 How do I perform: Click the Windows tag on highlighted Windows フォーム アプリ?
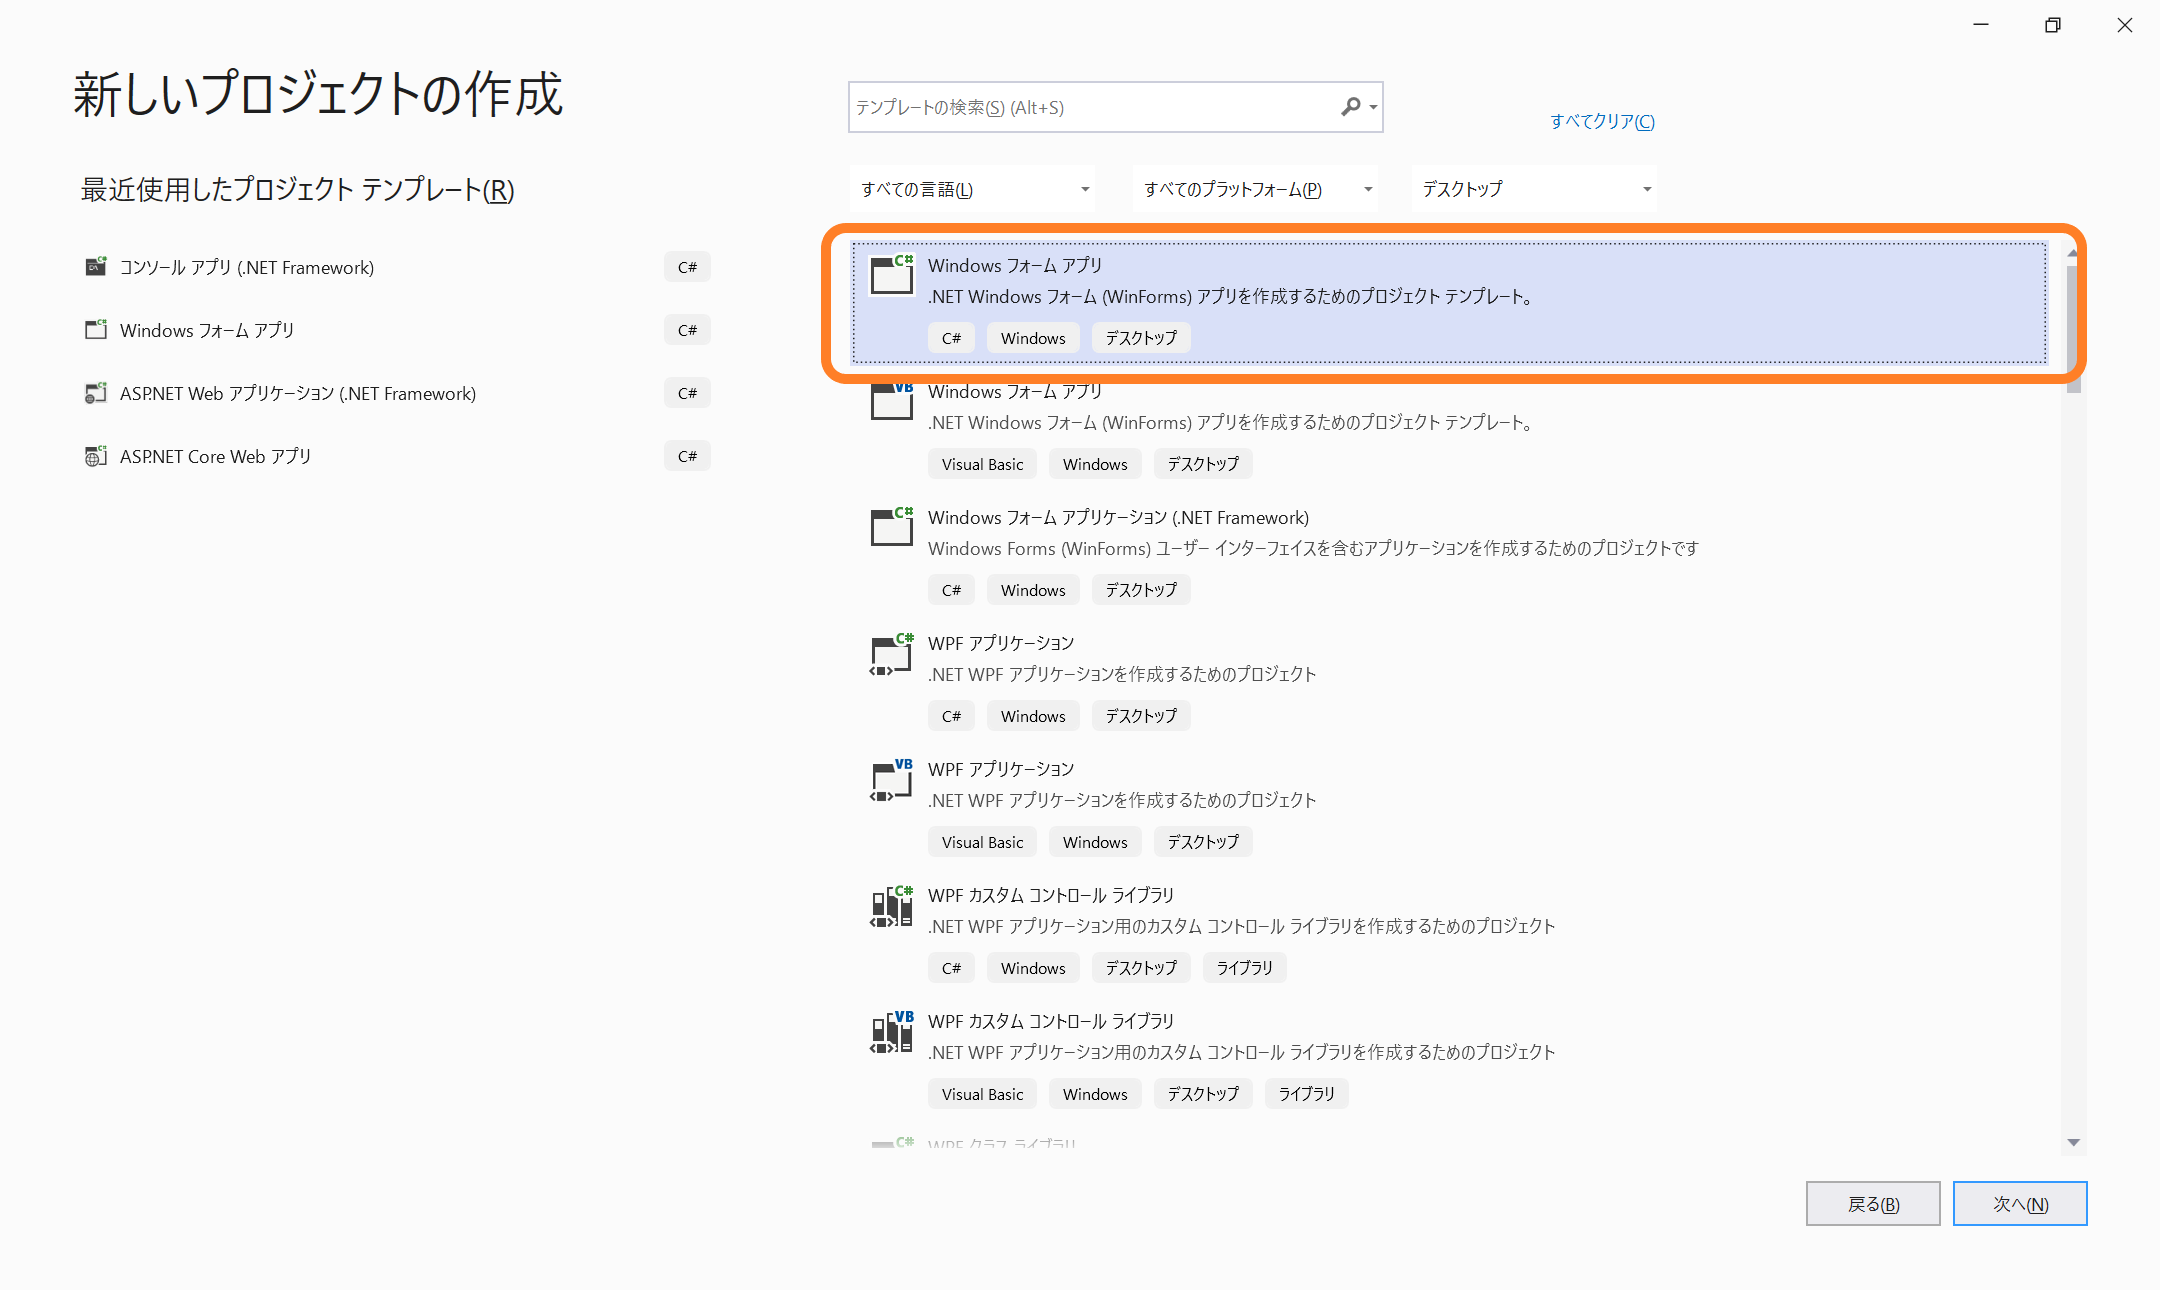(1033, 338)
